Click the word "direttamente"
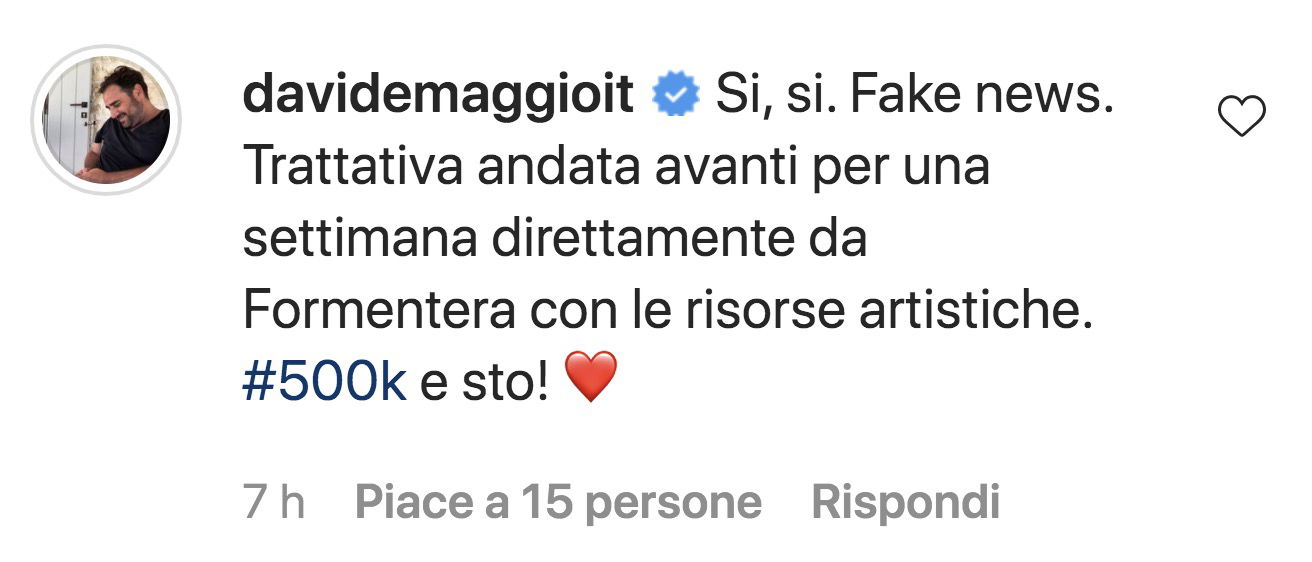The height and width of the screenshot is (562, 1312). (x=646, y=240)
